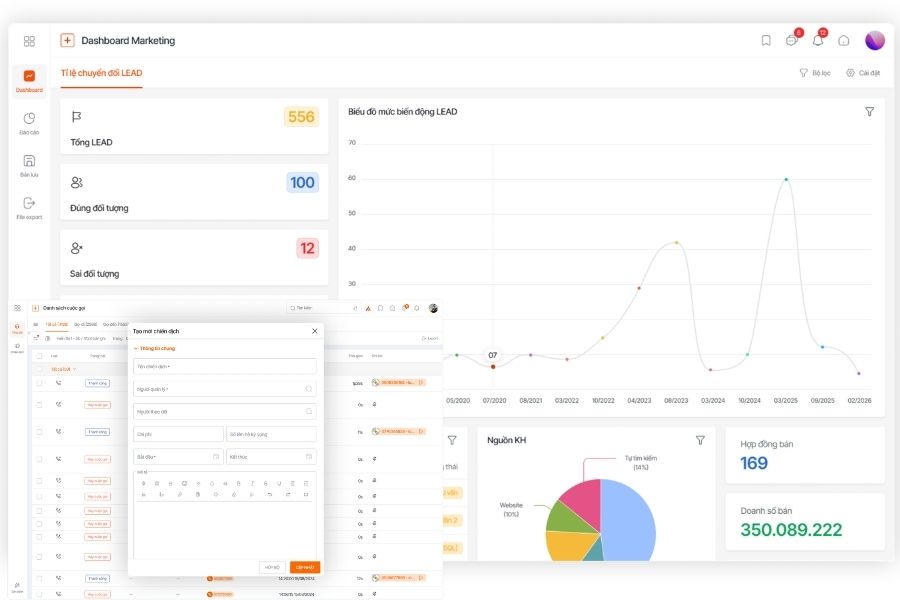Open chat messages with the red badge
The image size is (900, 600).
coord(792,40)
